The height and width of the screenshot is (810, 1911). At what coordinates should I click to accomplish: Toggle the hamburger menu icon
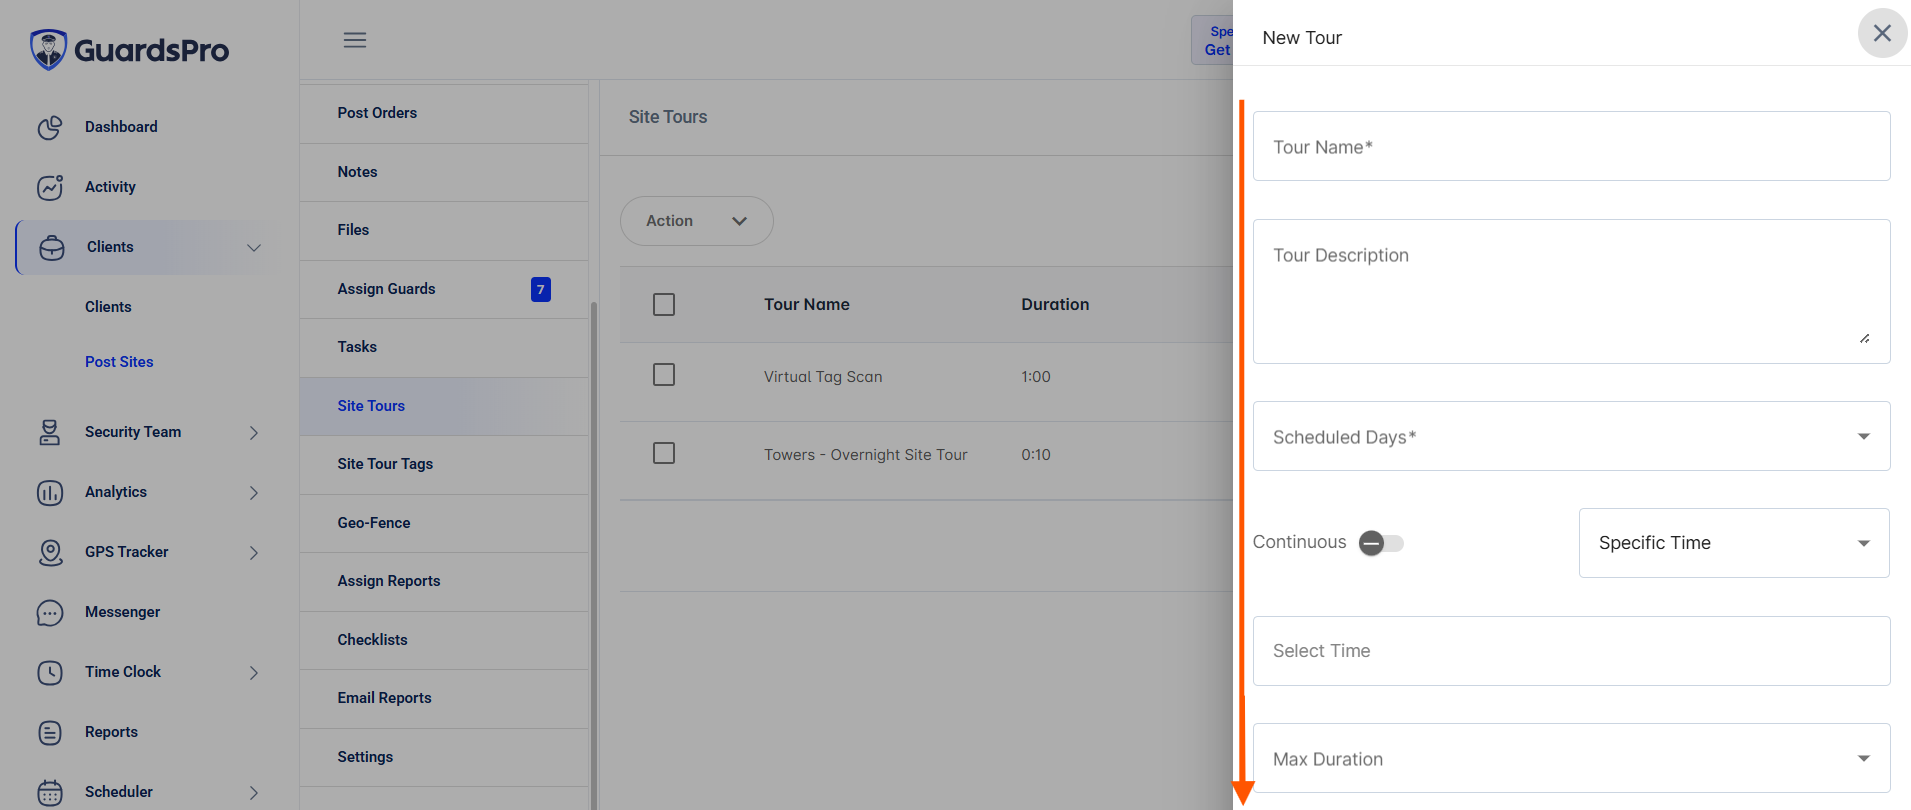tap(355, 40)
